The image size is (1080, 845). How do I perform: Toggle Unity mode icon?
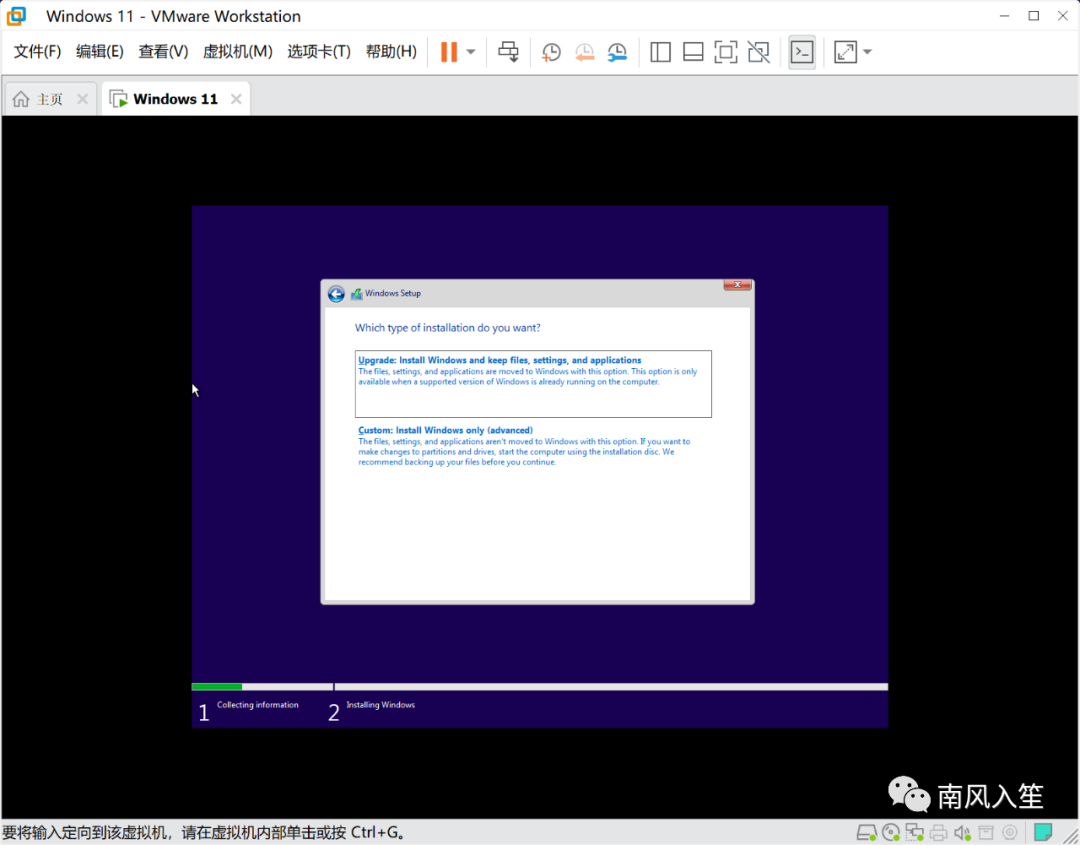(x=758, y=52)
